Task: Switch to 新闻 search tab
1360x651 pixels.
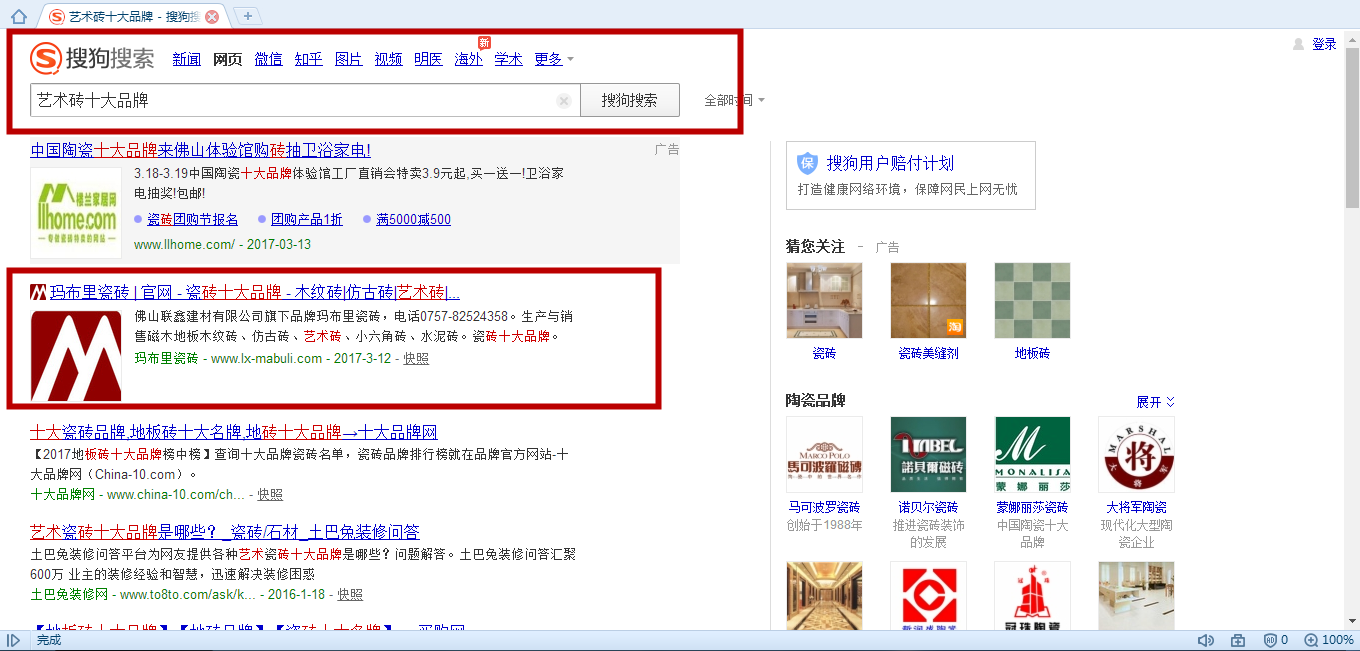Action: click(x=187, y=59)
